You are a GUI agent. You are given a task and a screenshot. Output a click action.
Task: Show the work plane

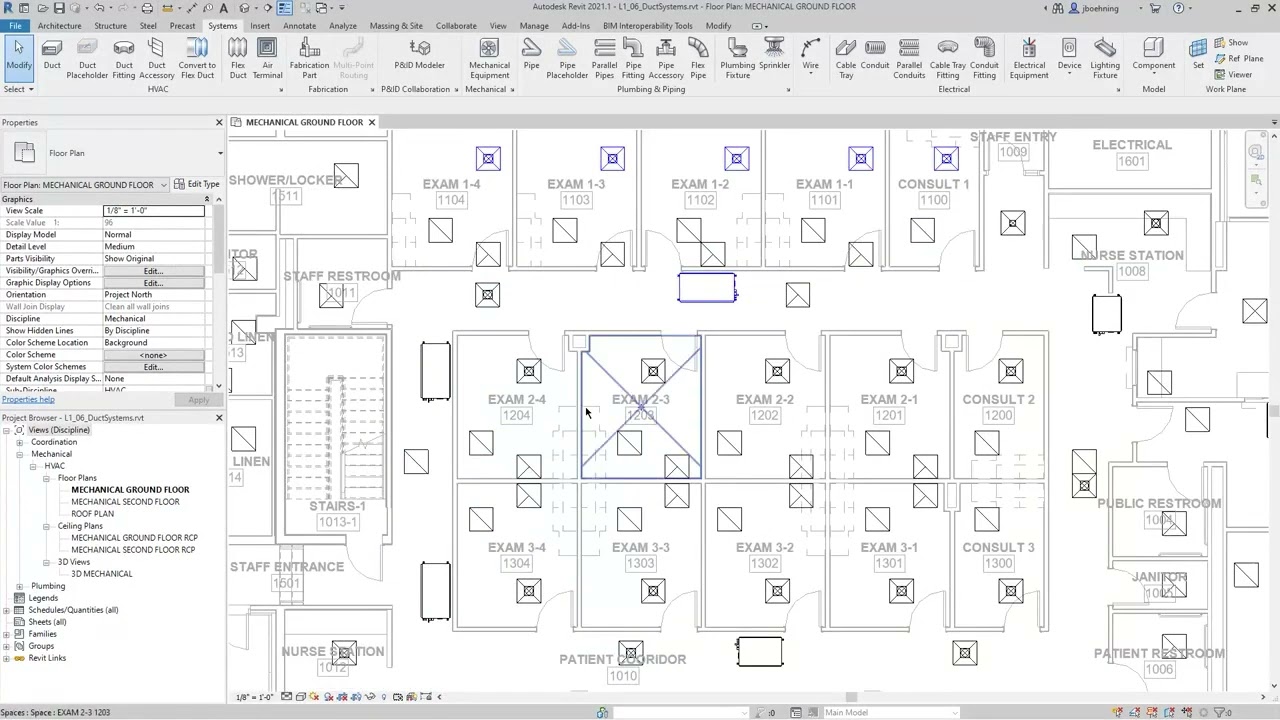click(1231, 43)
